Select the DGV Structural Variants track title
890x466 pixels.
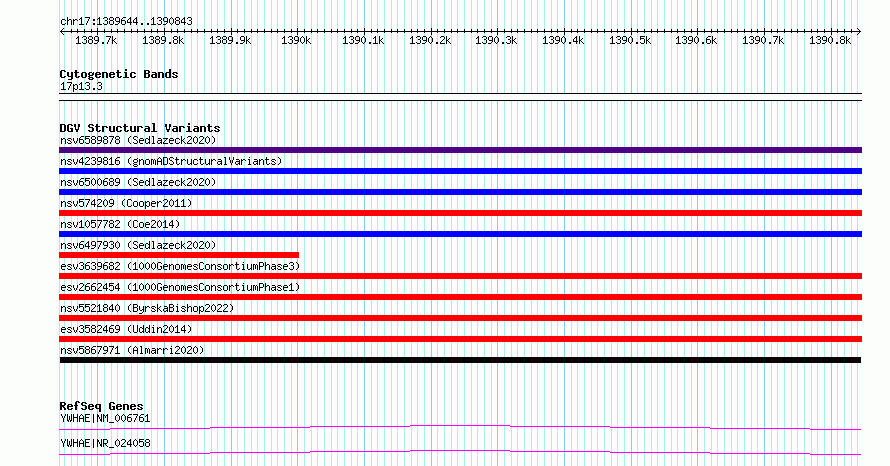[140, 128]
